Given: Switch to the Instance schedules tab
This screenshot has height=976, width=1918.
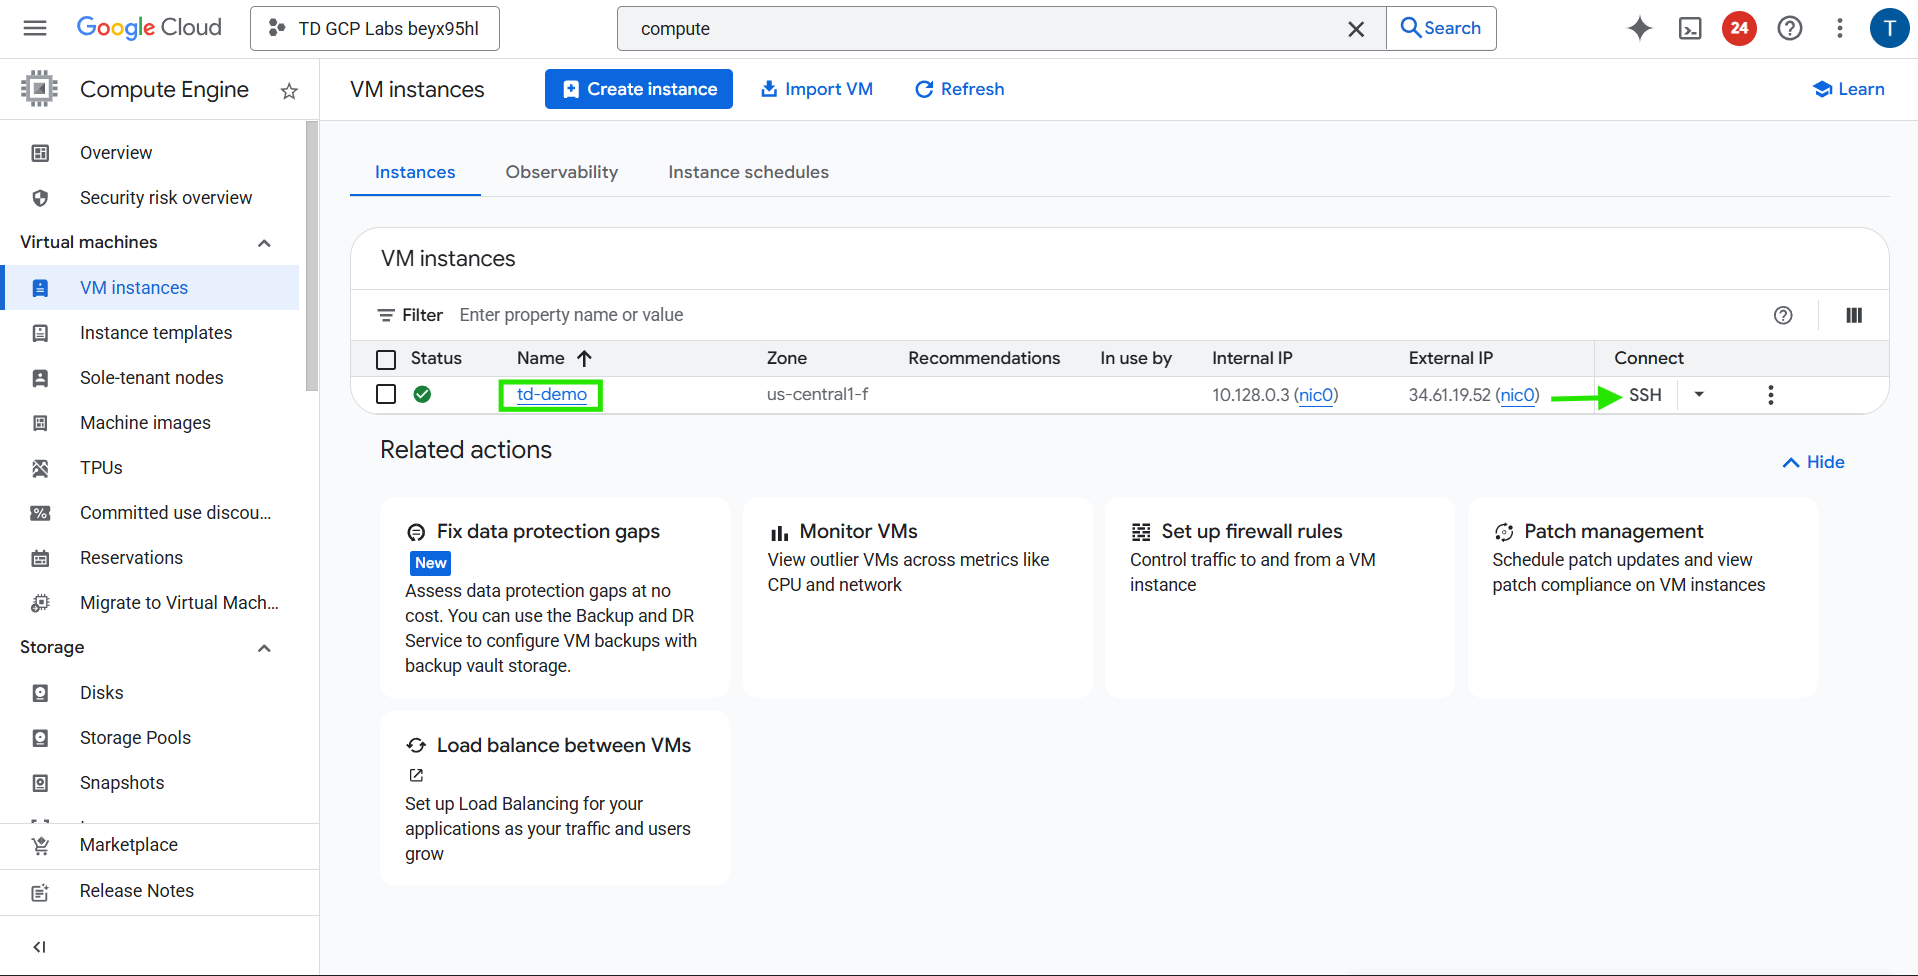Looking at the screenshot, I should tap(748, 172).
